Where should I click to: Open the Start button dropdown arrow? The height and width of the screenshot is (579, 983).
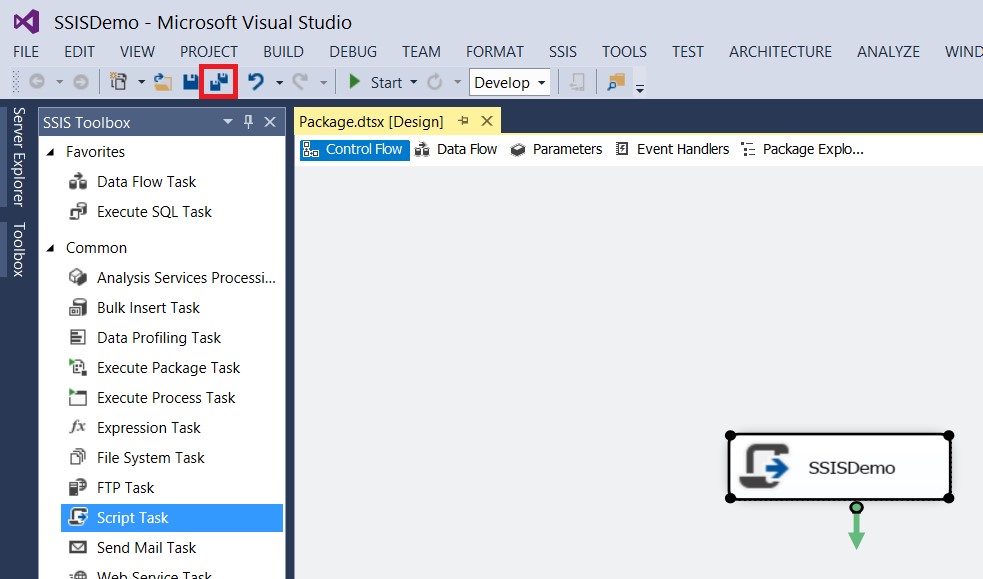pyautogui.click(x=413, y=82)
